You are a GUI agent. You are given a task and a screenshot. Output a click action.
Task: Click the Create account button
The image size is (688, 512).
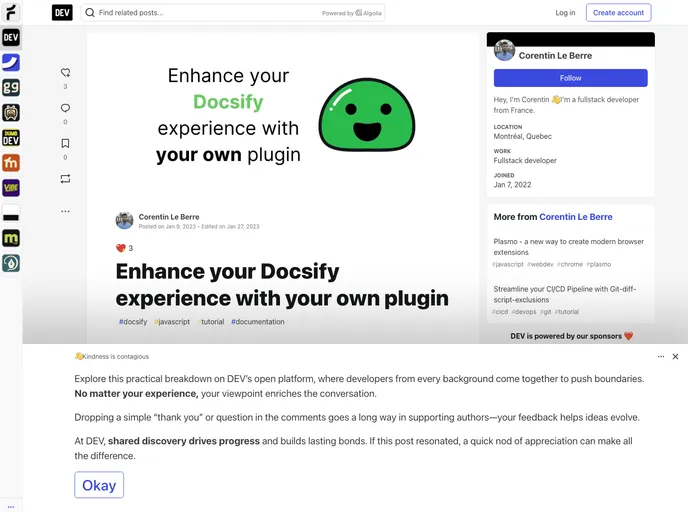(618, 13)
